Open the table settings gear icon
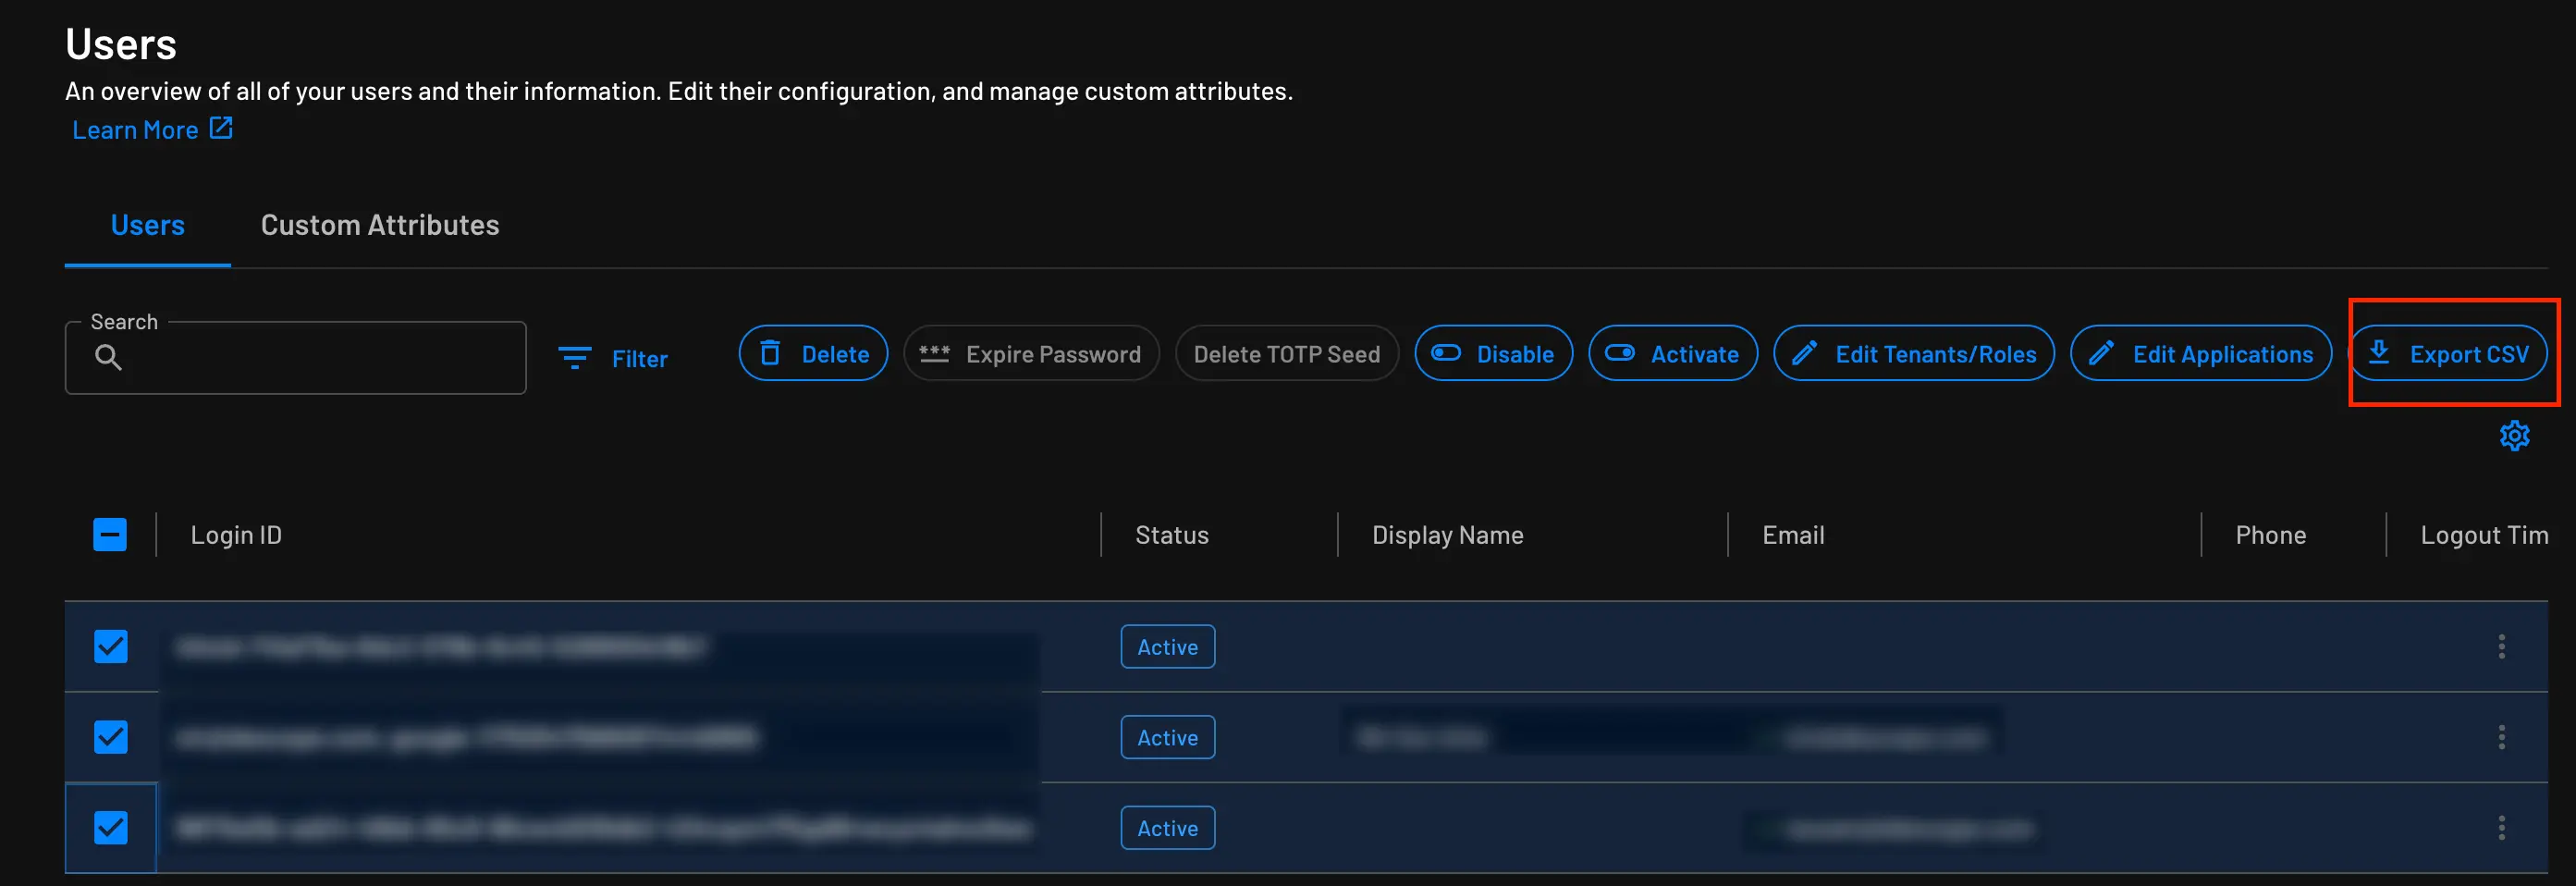 point(2514,435)
